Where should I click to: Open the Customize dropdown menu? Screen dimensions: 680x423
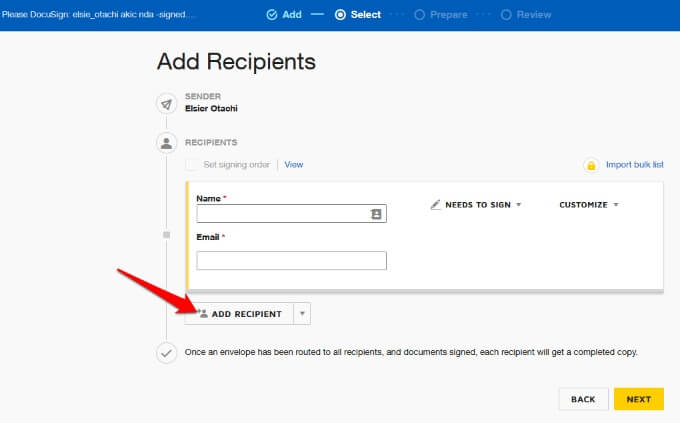(588, 205)
